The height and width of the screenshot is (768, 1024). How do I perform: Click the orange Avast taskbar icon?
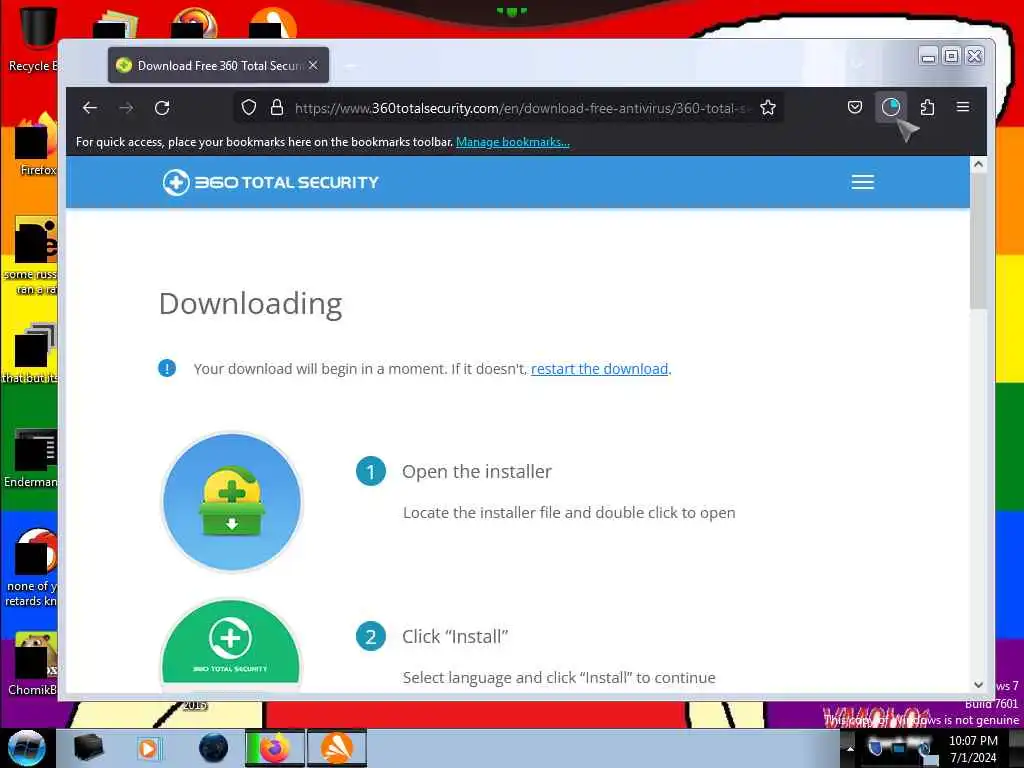[x=336, y=748]
